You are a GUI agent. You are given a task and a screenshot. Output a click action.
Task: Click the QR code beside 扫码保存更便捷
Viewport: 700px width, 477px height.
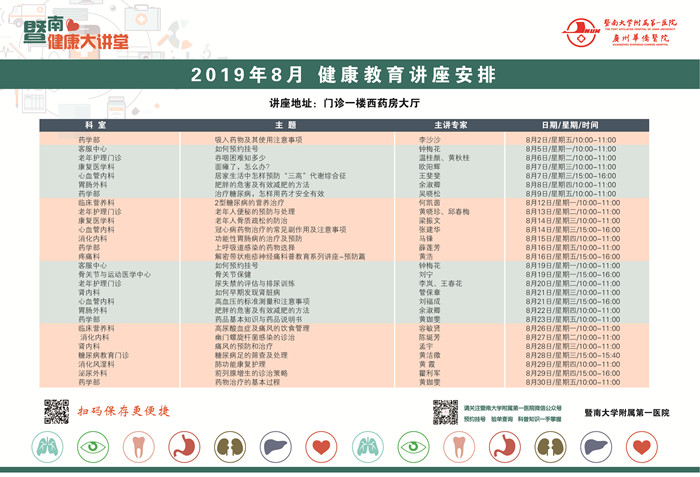[x=56, y=411]
